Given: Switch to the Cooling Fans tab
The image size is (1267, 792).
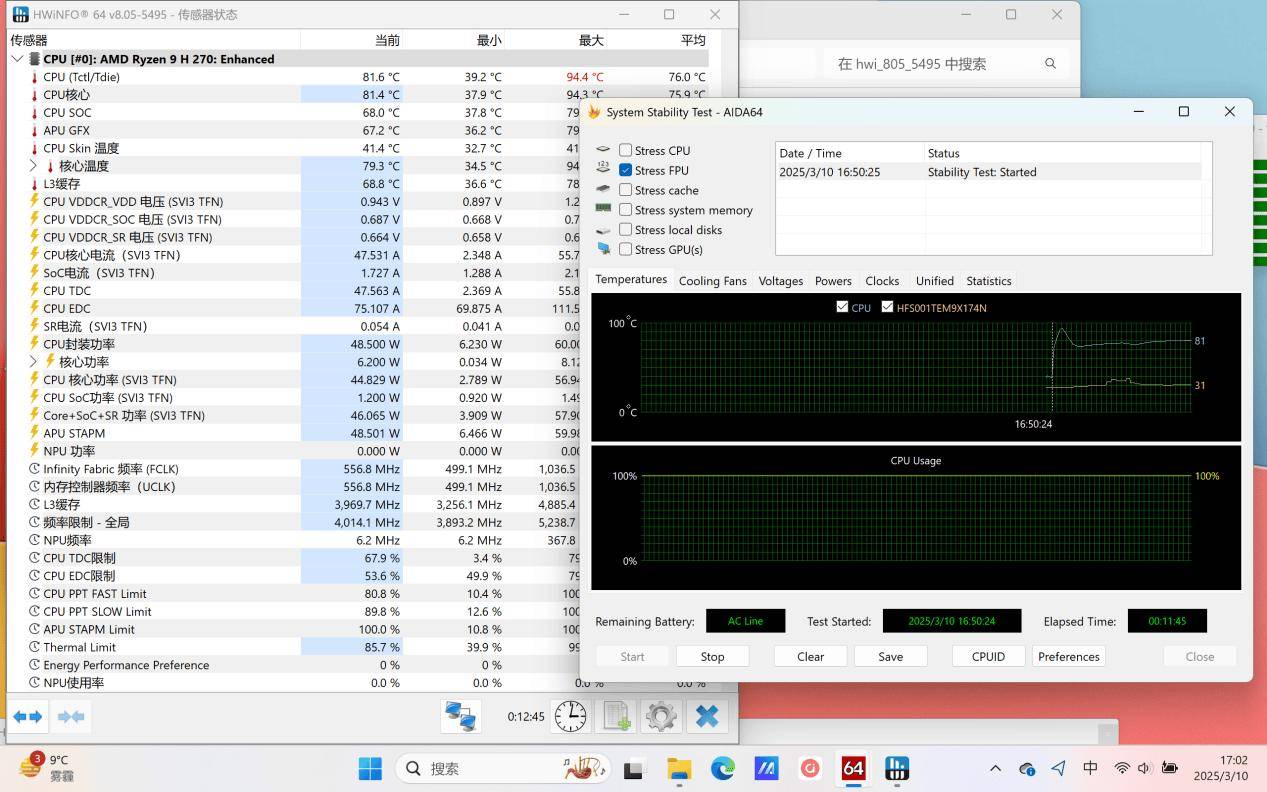Looking at the screenshot, I should coord(712,281).
